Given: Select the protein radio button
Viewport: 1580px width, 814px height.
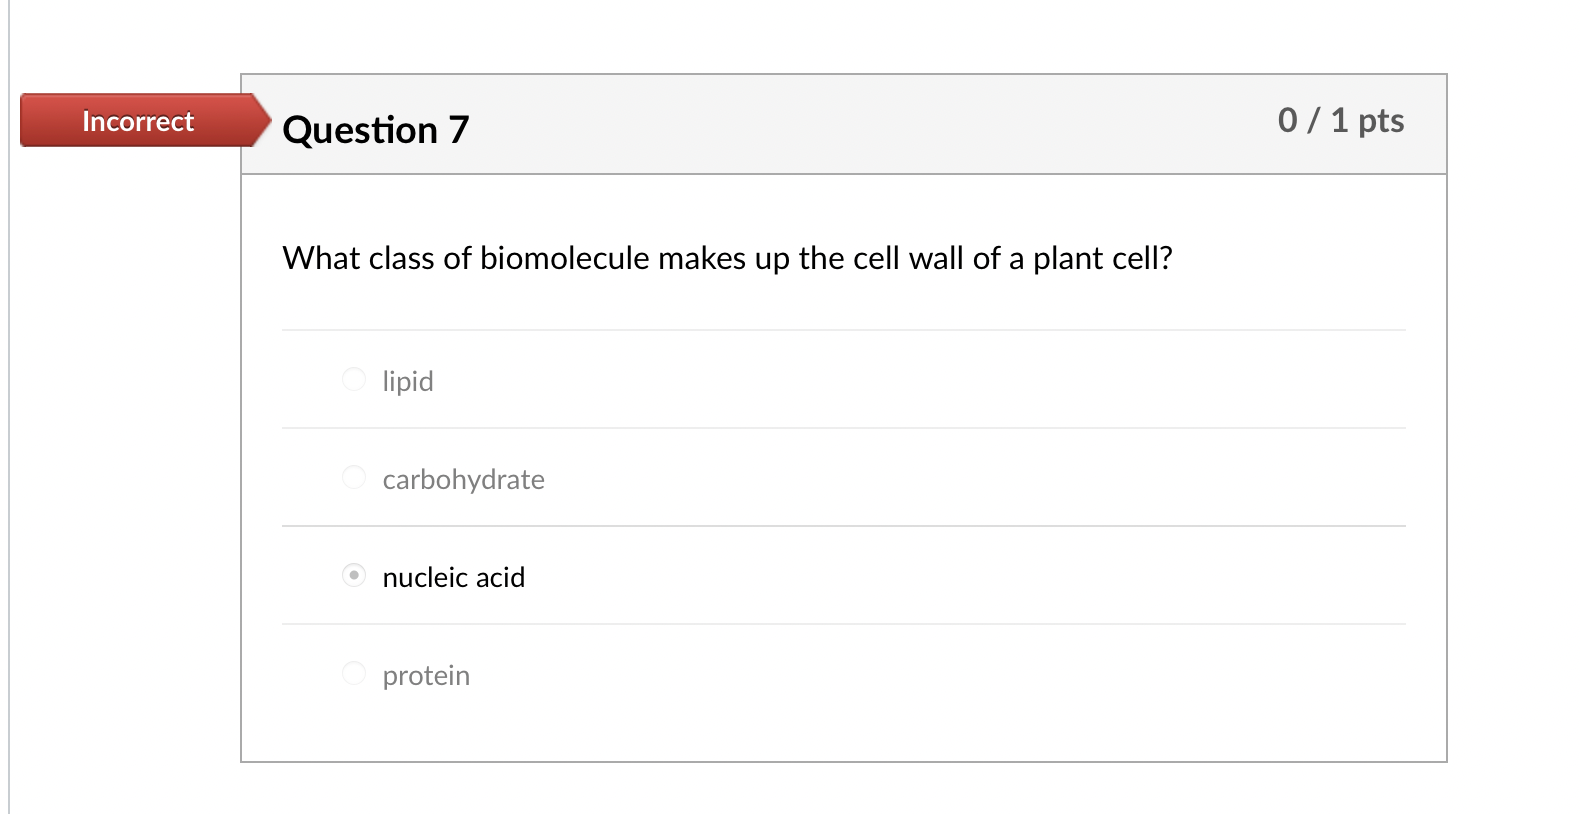Looking at the screenshot, I should click(x=353, y=673).
